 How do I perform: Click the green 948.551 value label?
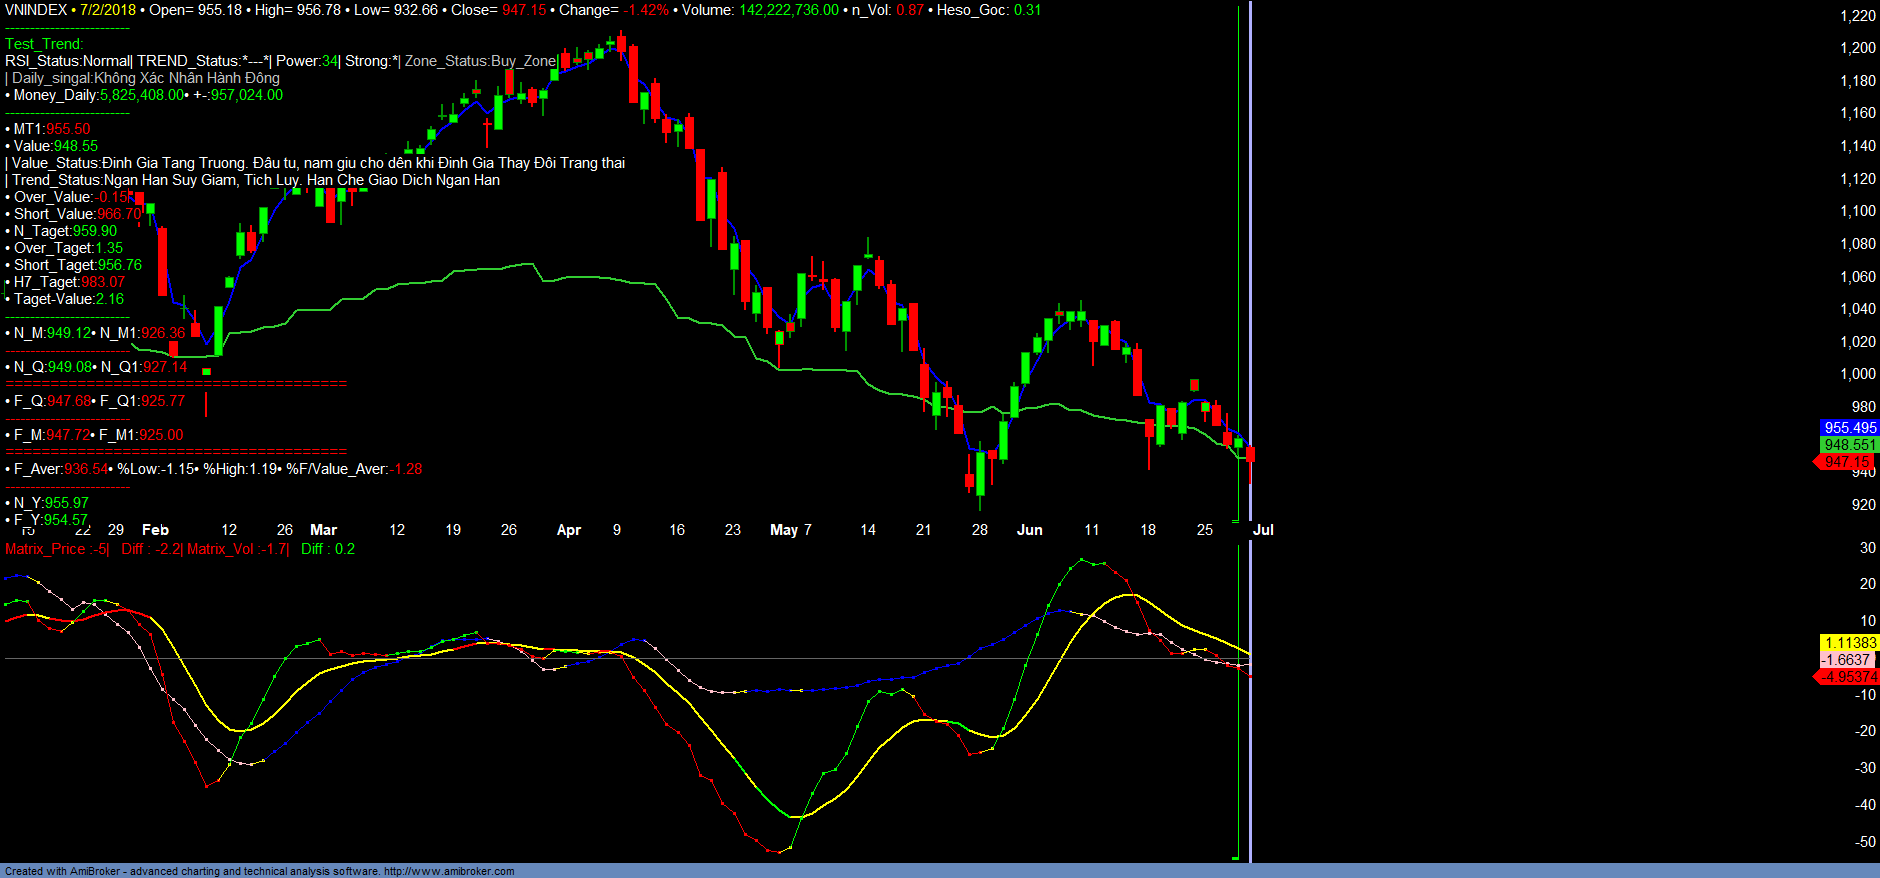point(1849,445)
